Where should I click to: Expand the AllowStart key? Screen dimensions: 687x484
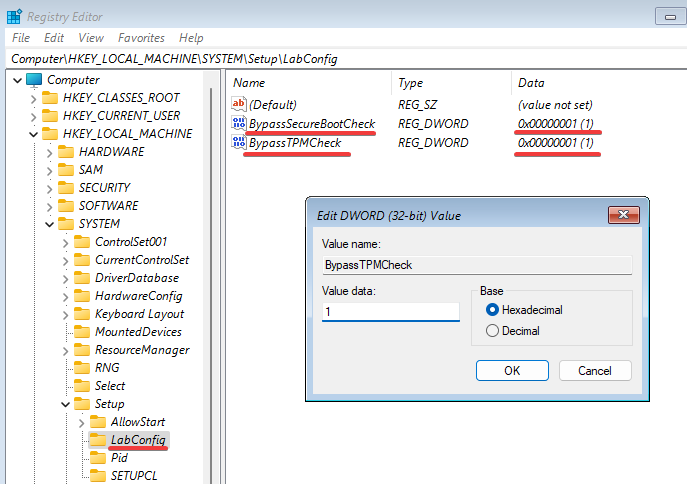81,422
